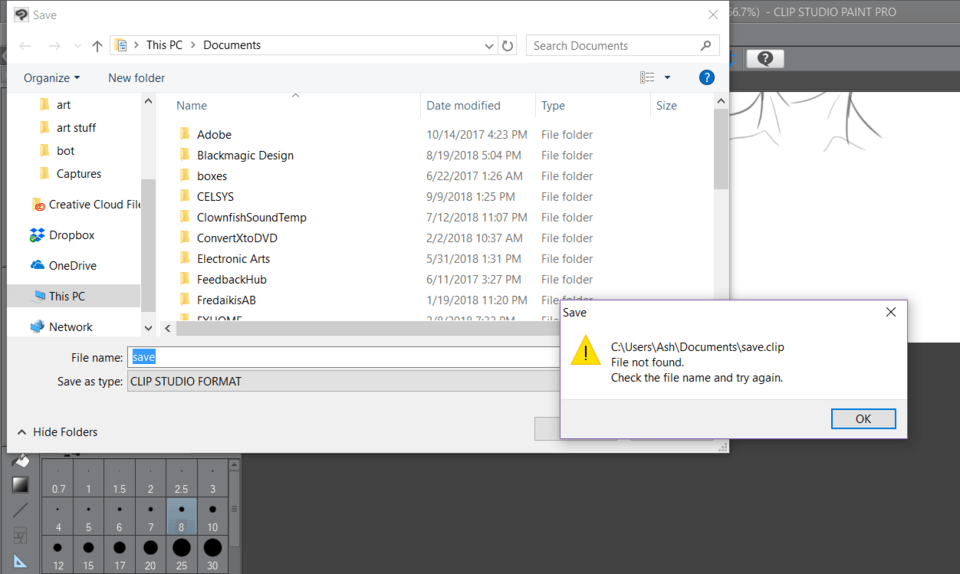Viewport: 960px width, 574px height.
Task: Open OneDrive in the navigation pane
Action: tap(64, 266)
